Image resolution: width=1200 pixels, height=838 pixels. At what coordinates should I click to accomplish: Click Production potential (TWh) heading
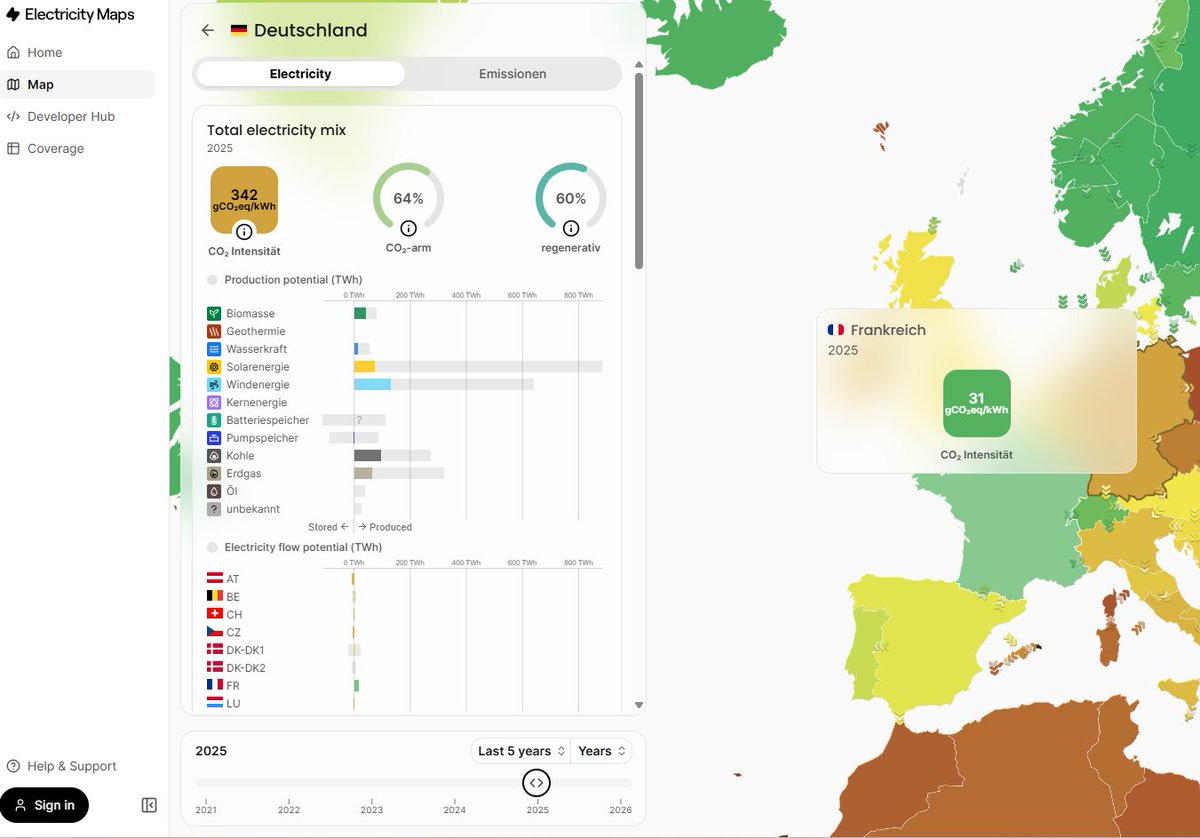[293, 280]
